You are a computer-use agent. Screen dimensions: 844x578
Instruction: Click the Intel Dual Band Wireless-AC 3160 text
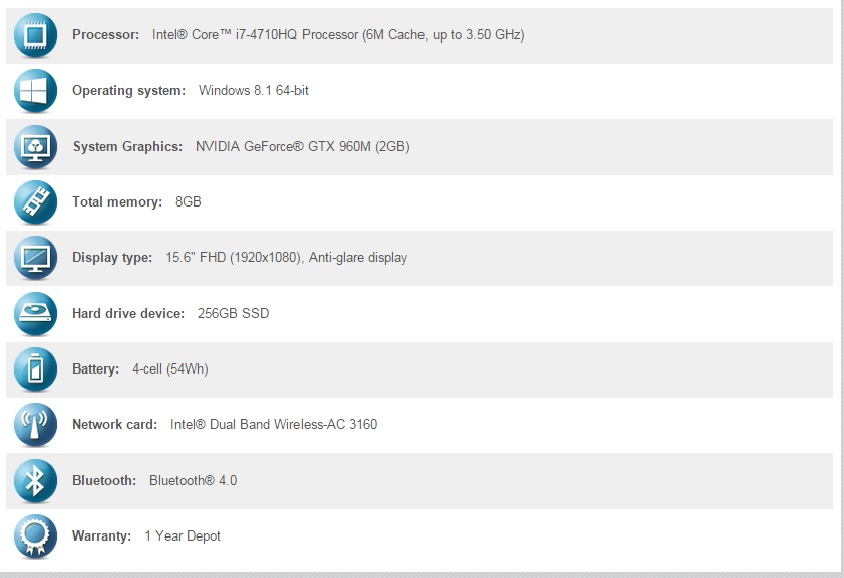(273, 425)
